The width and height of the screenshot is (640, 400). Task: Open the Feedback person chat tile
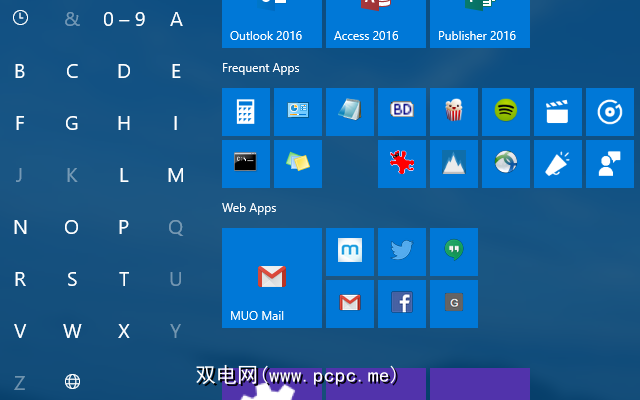(x=610, y=164)
